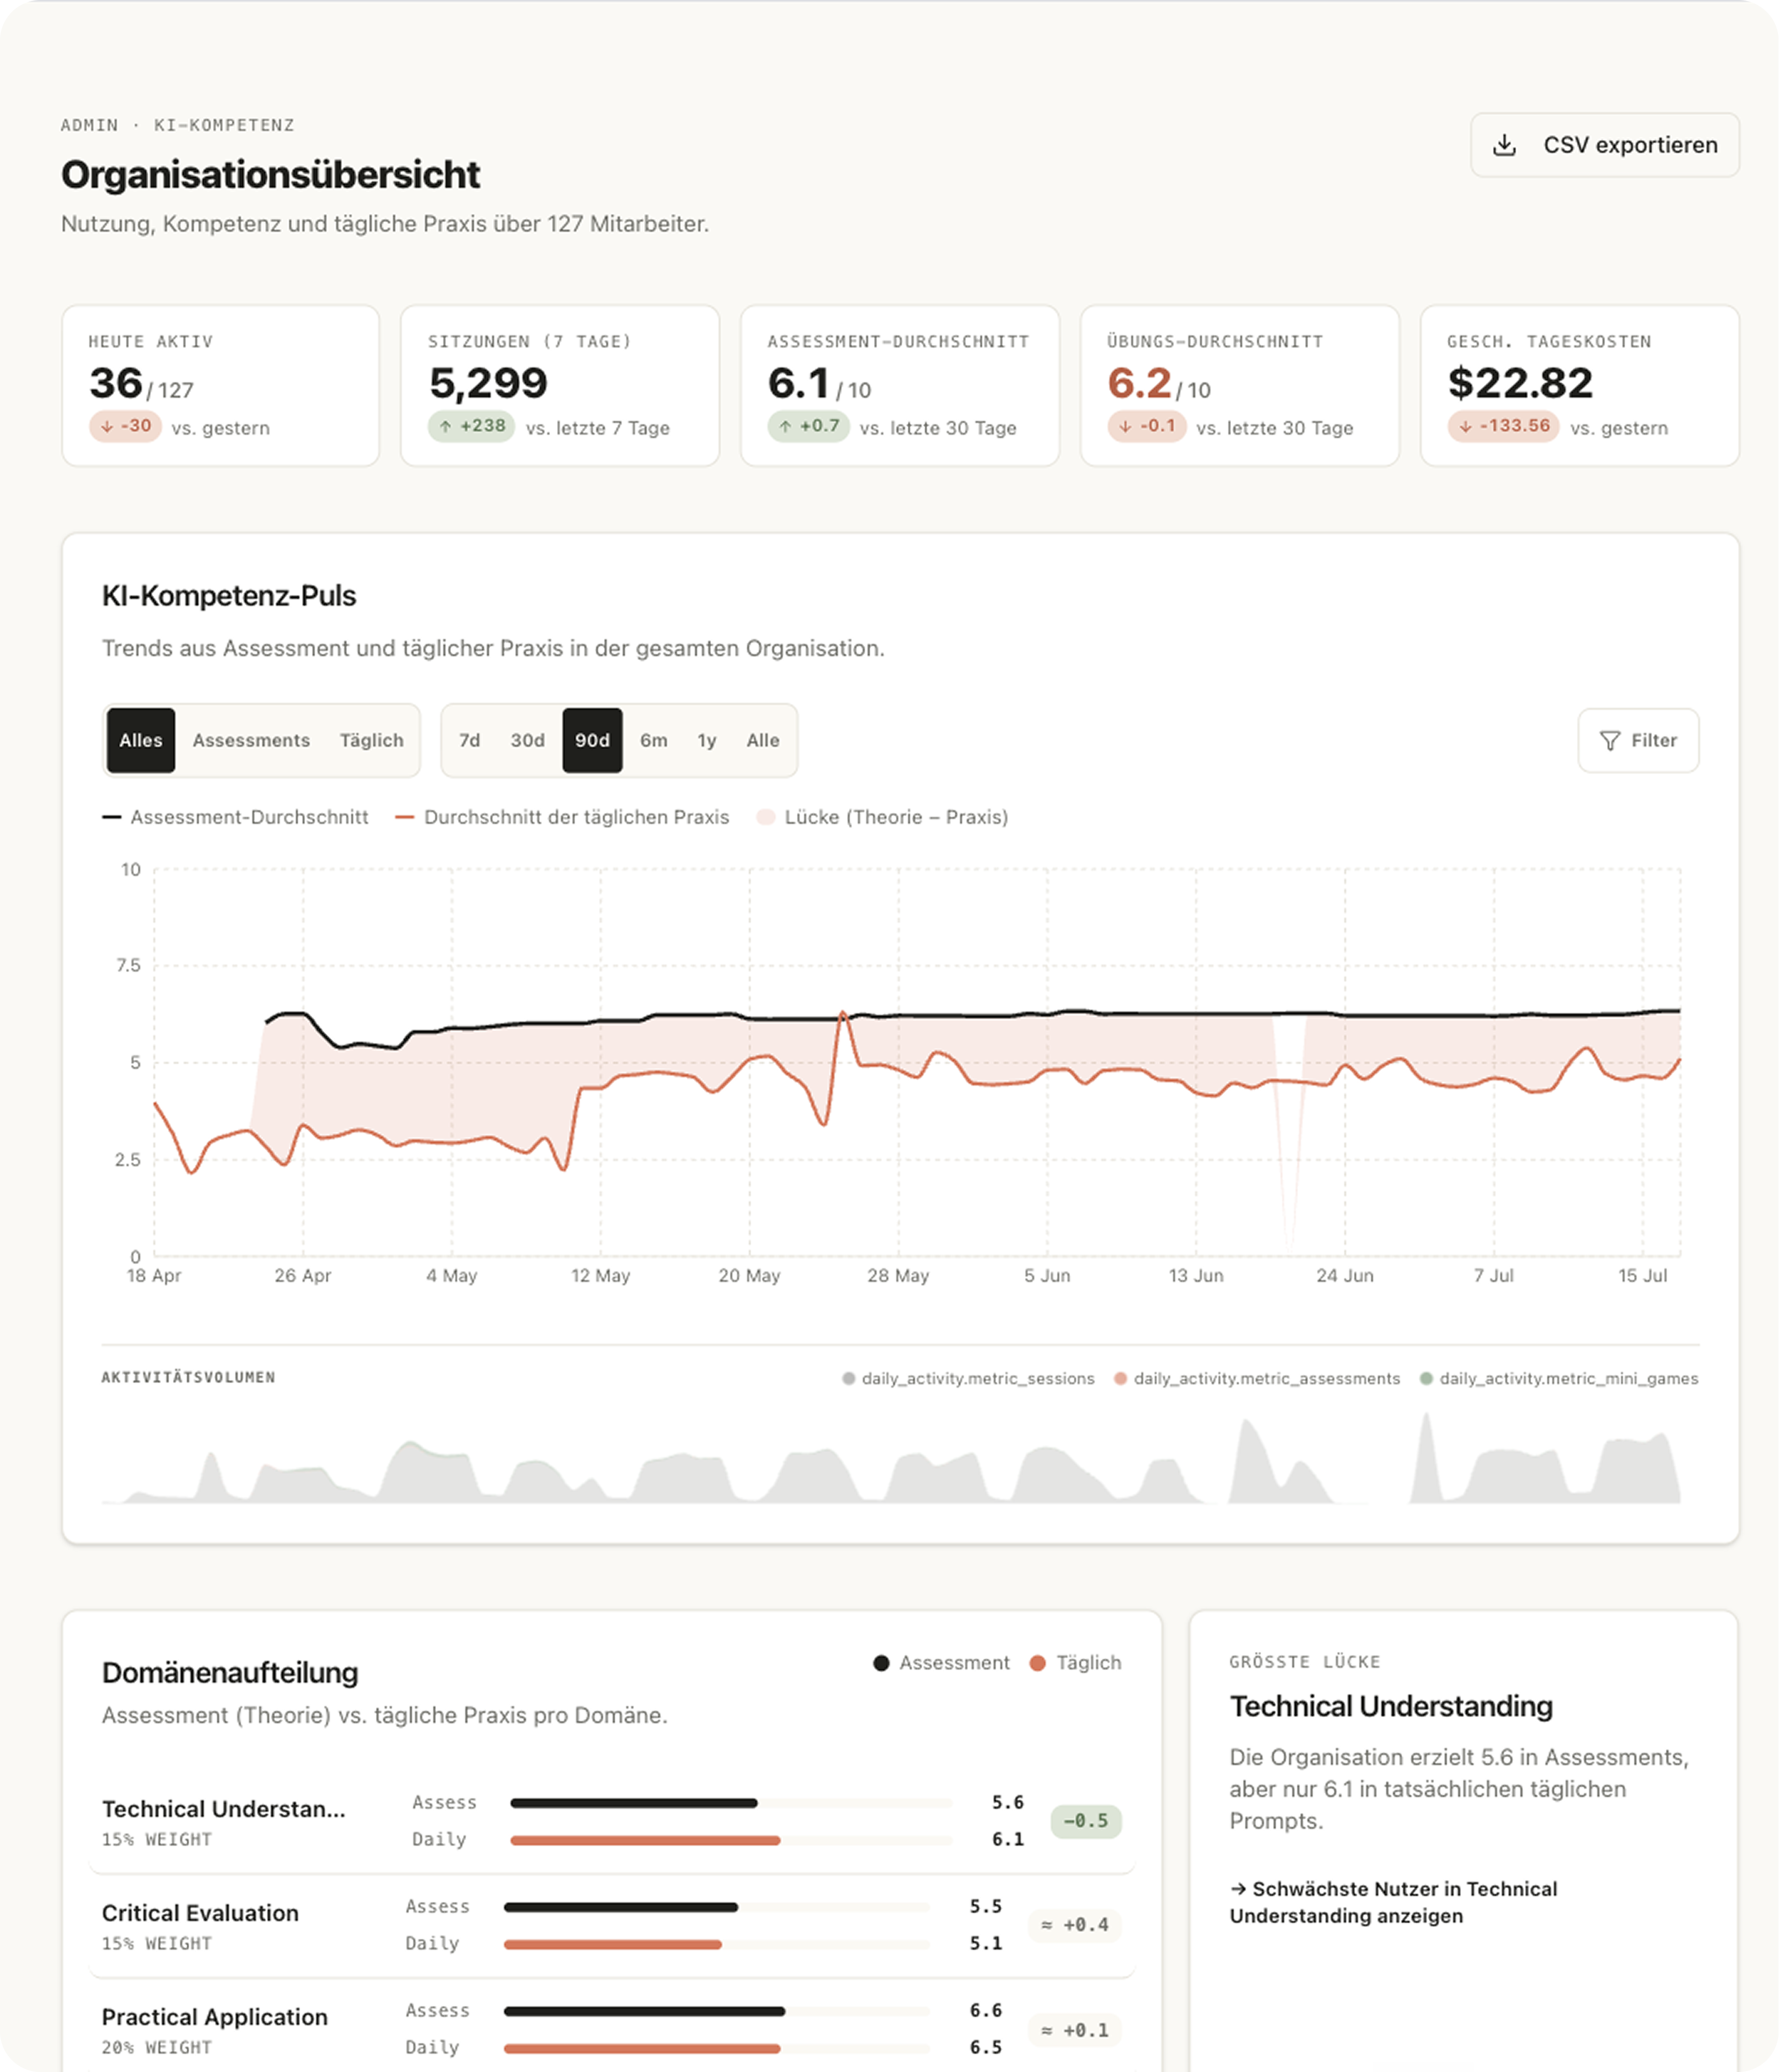Click Critical Evaluation Daily progress bar

(x=717, y=1944)
